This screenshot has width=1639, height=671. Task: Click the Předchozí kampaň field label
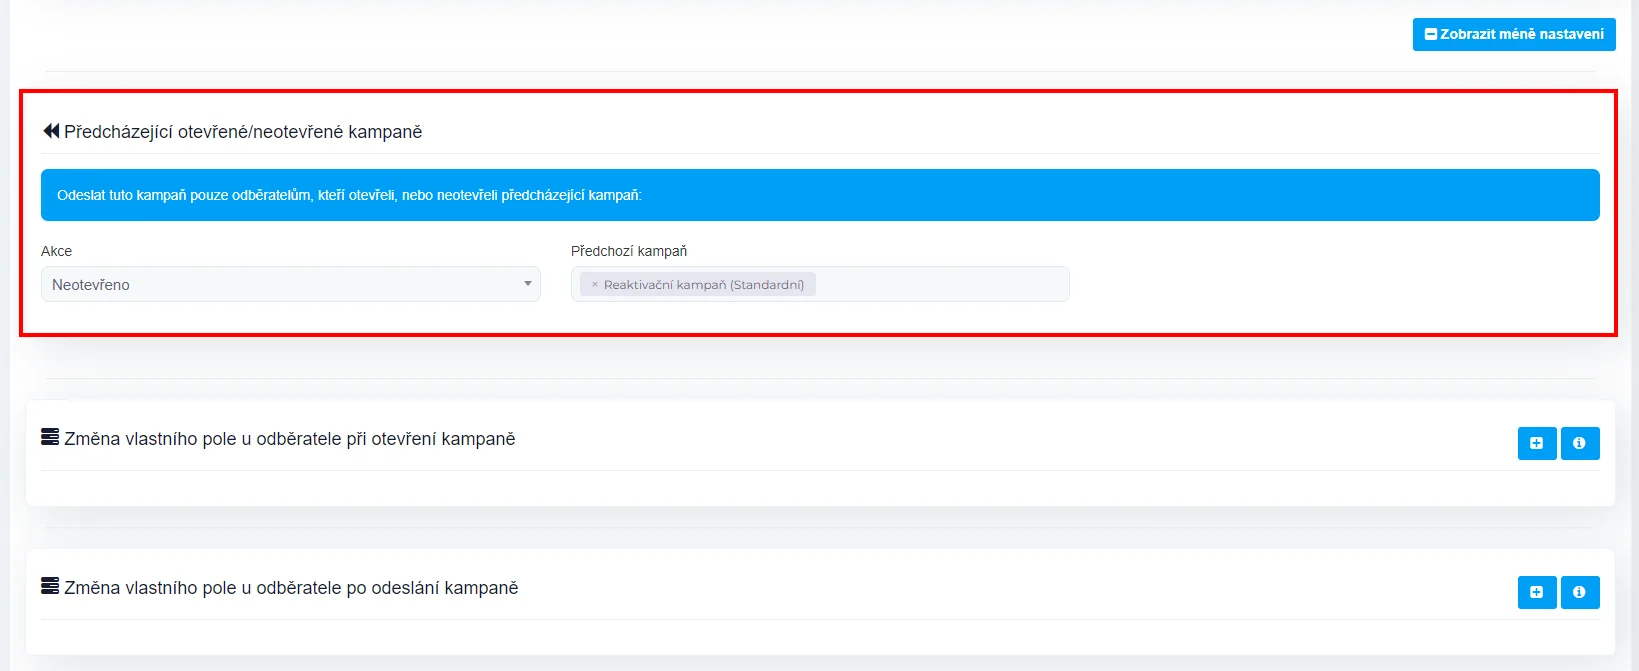click(x=628, y=251)
